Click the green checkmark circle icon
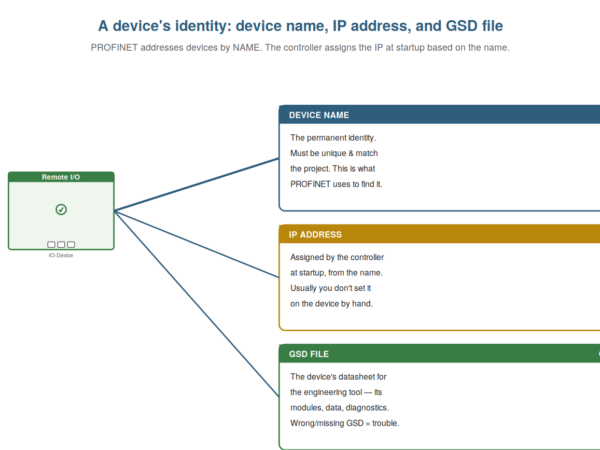 (x=61, y=209)
